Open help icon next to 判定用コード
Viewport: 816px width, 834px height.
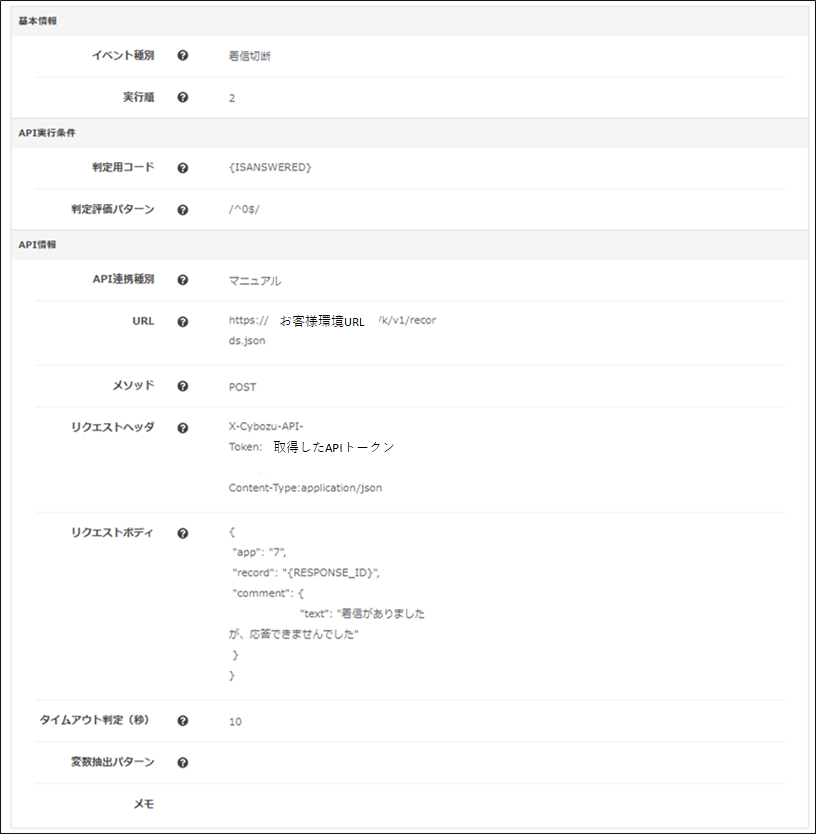click(x=182, y=168)
